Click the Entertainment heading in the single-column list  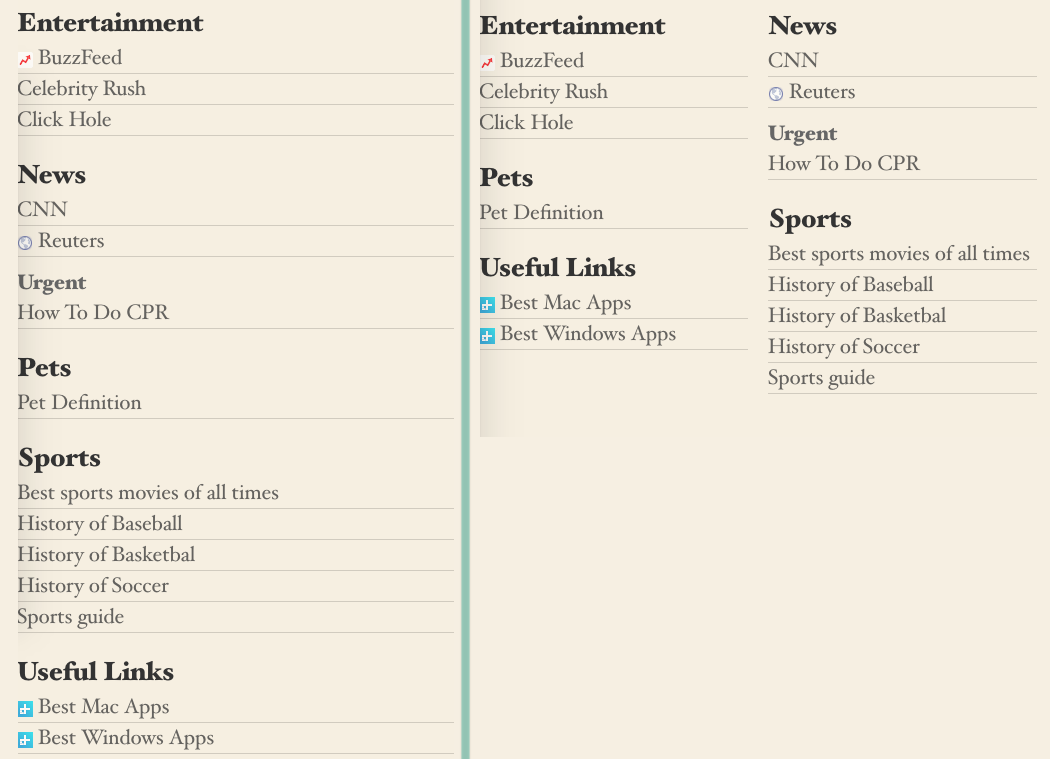coord(110,23)
